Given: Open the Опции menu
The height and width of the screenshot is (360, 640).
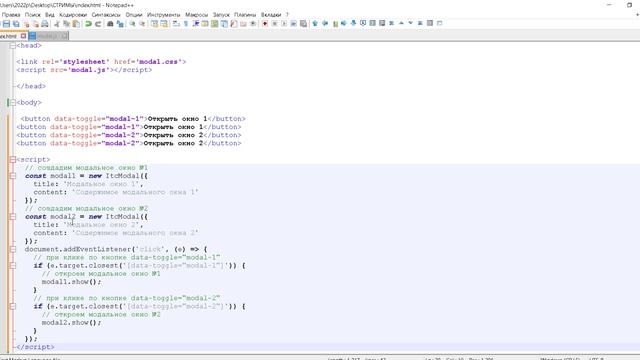Looking at the screenshot, I should point(133,15).
